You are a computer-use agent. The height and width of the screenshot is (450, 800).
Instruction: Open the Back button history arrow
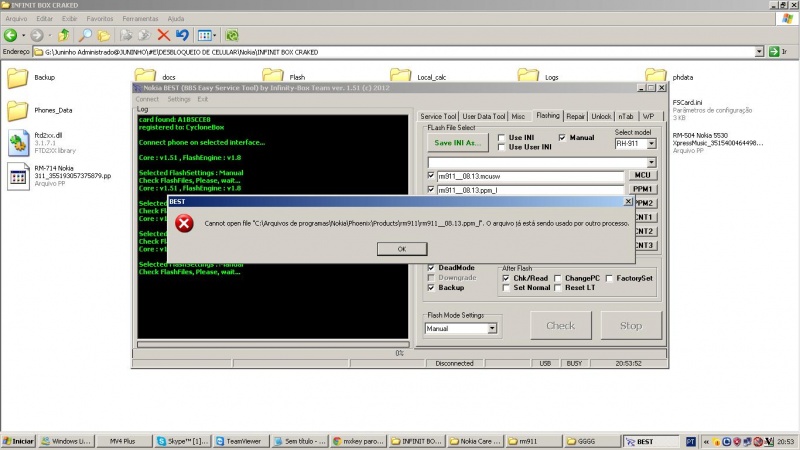[23, 35]
